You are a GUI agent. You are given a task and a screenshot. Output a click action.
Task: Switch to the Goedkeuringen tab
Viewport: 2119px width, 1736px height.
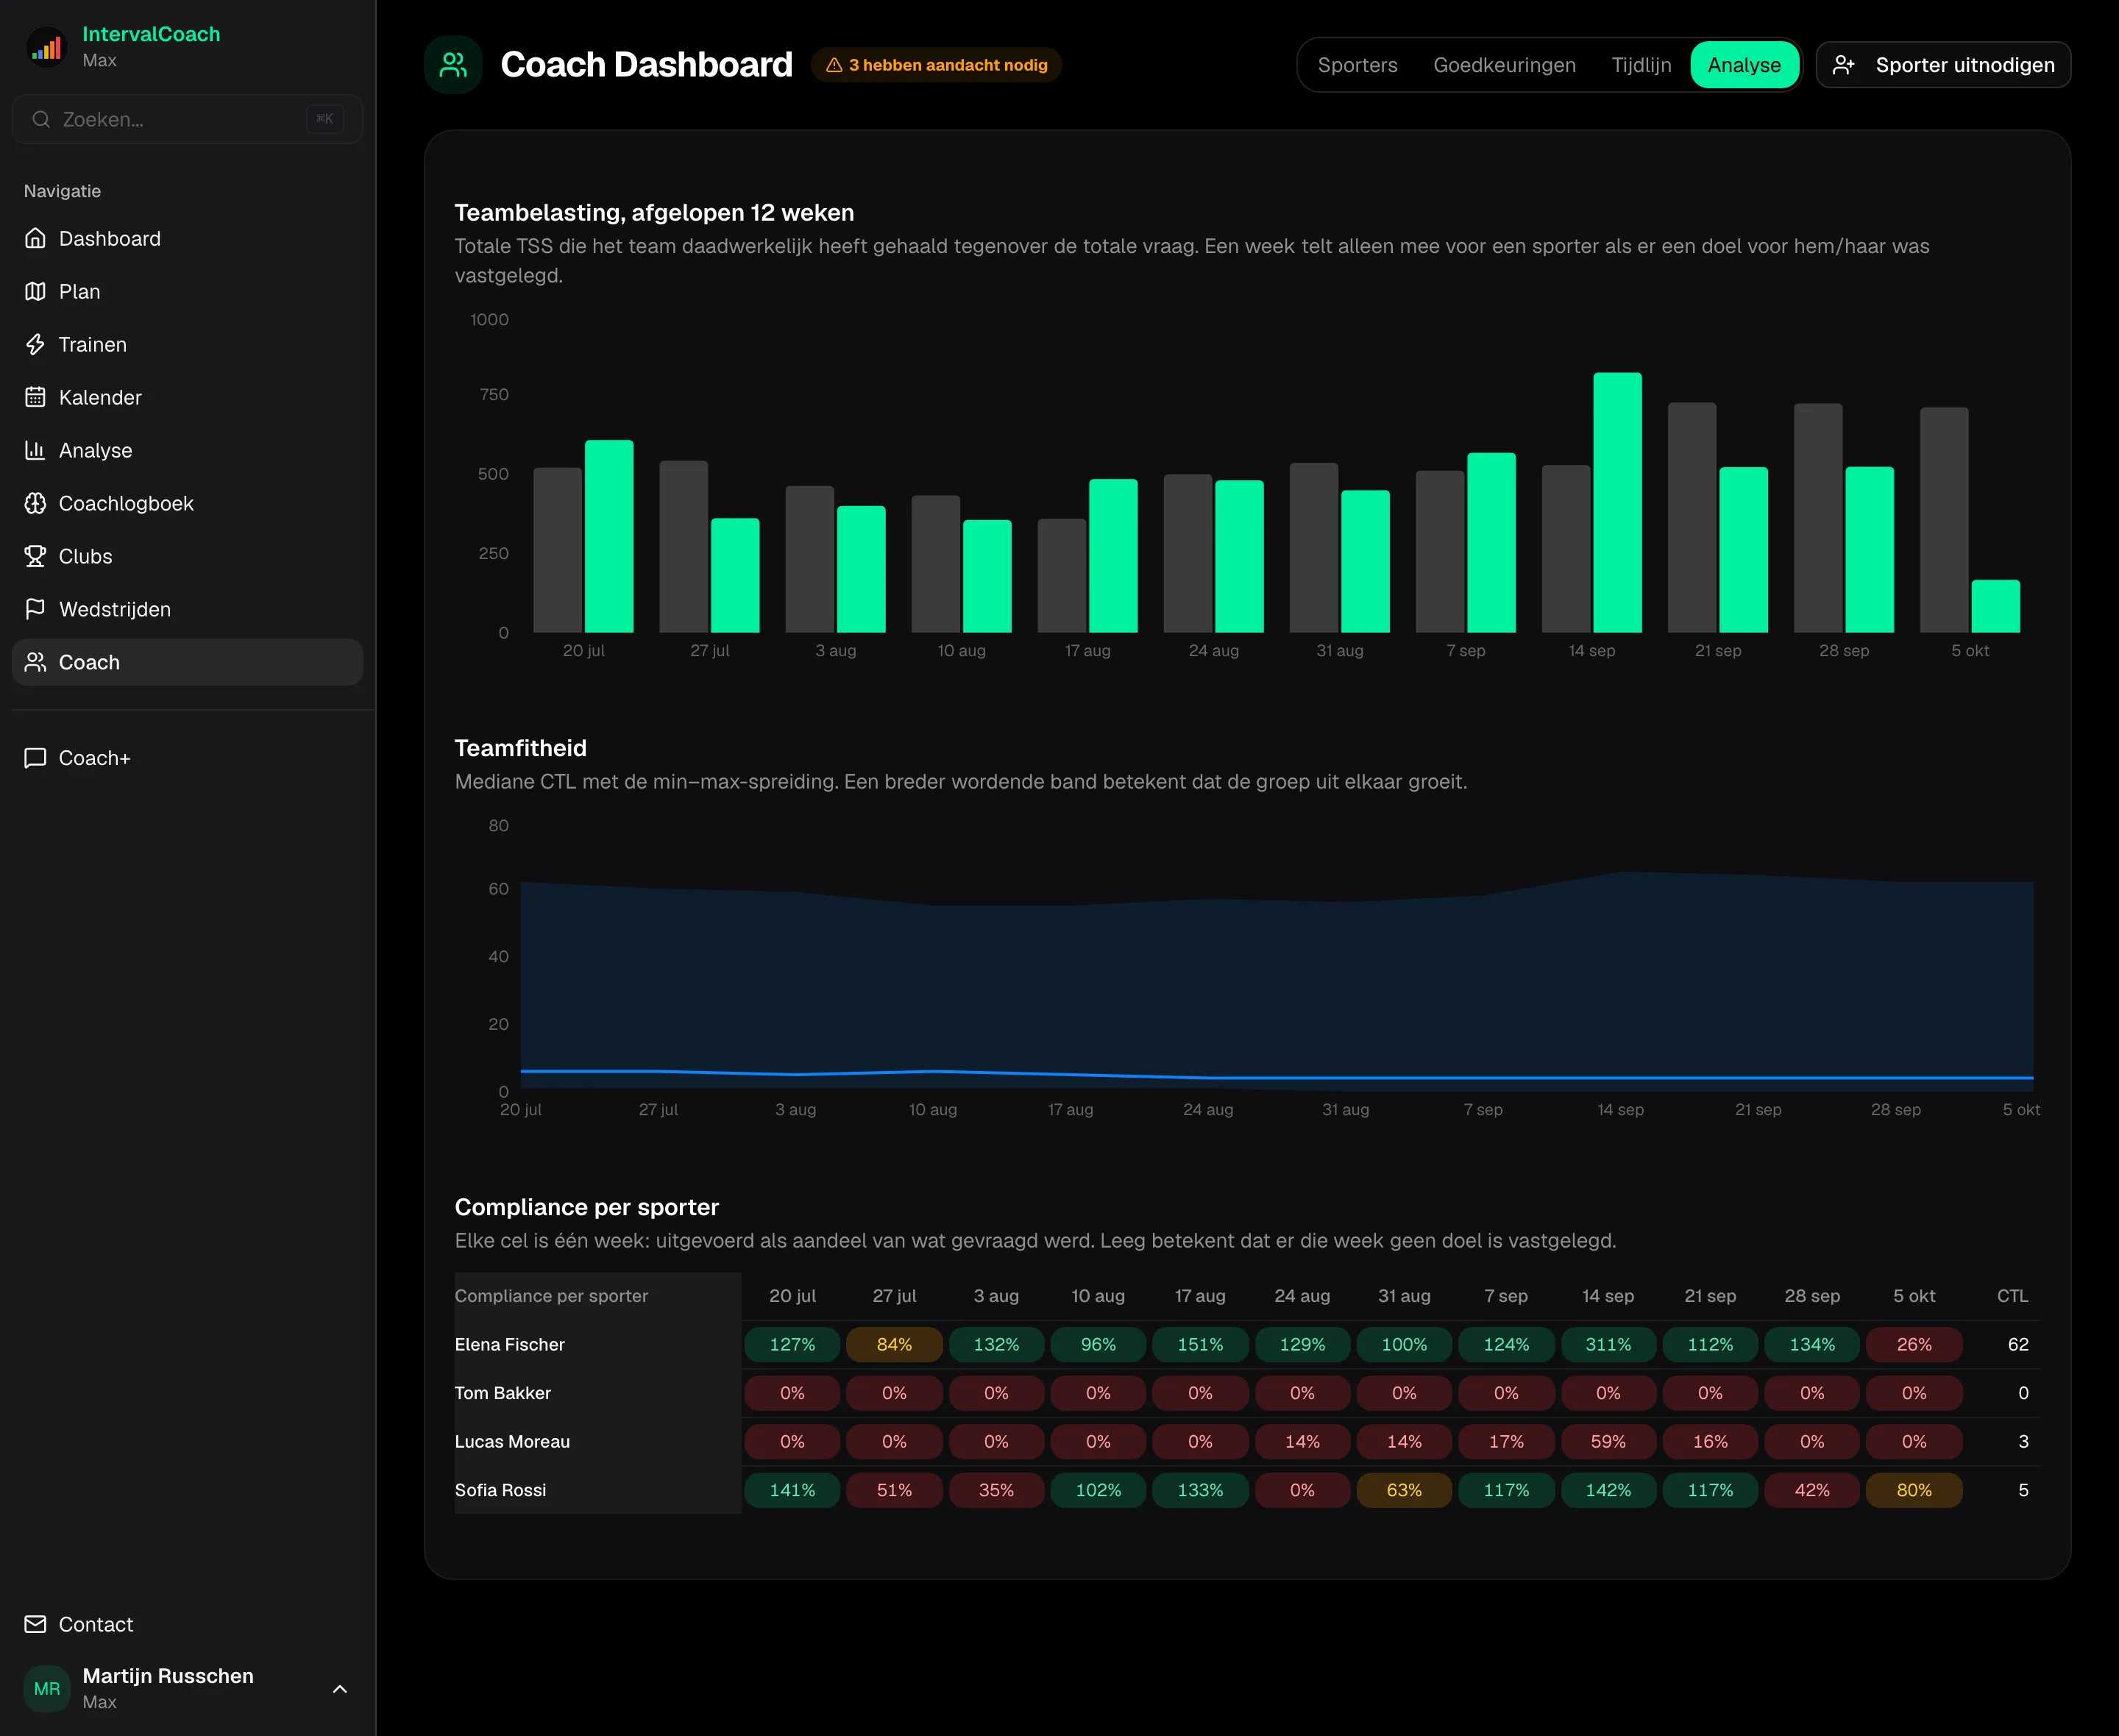[x=1504, y=65]
